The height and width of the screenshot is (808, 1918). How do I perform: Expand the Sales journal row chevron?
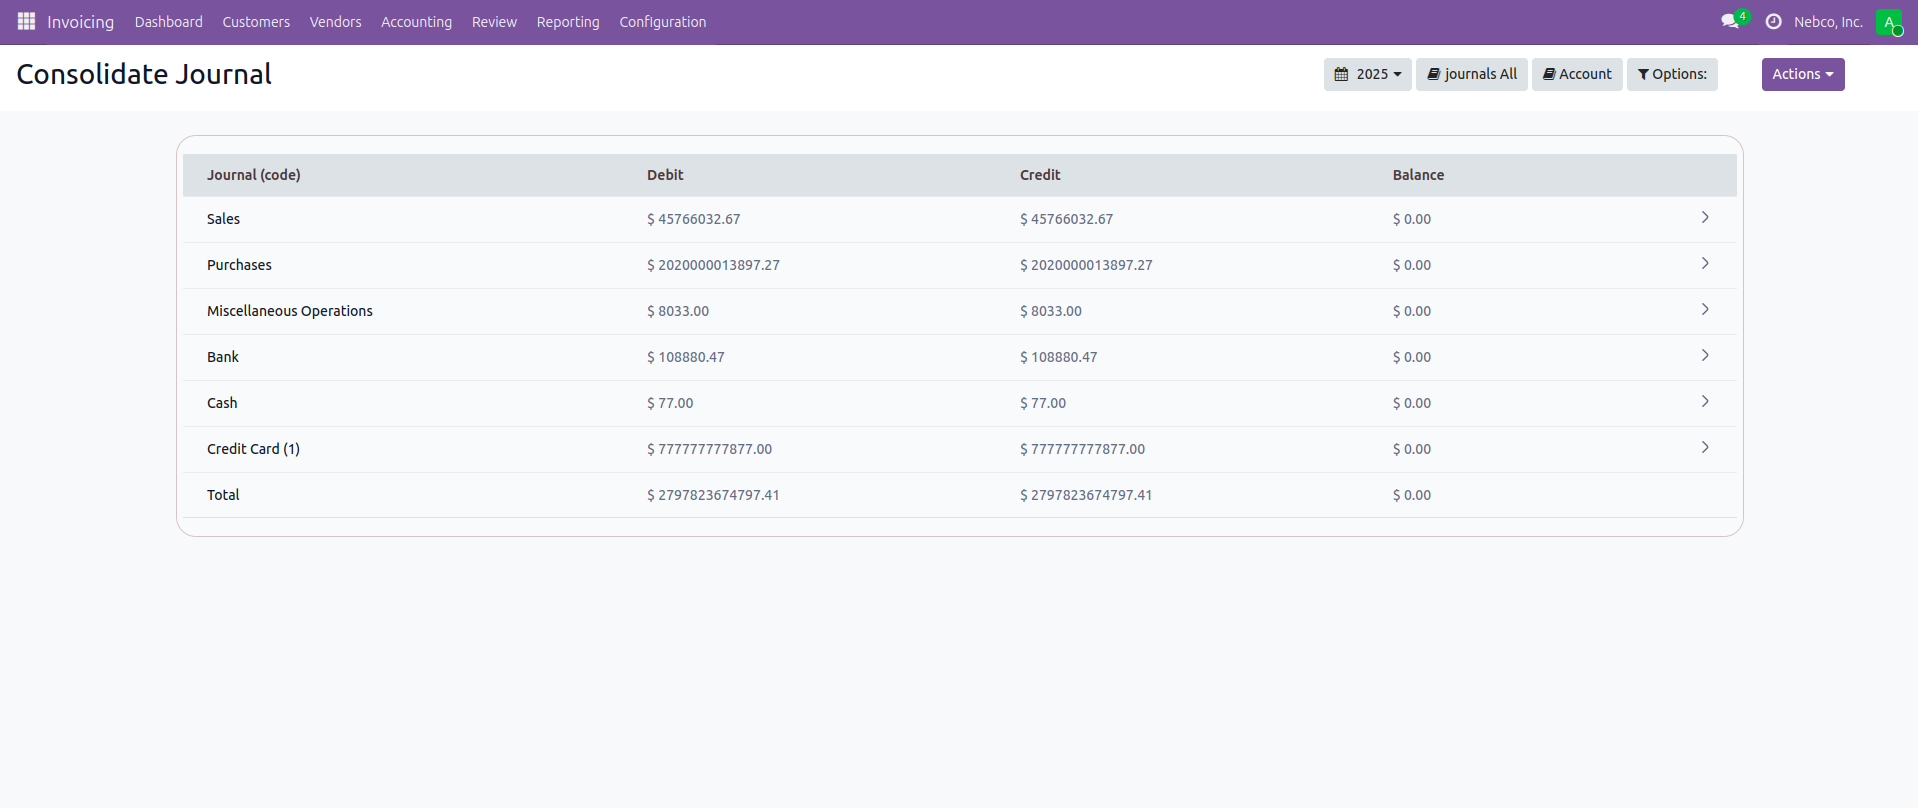point(1705,218)
